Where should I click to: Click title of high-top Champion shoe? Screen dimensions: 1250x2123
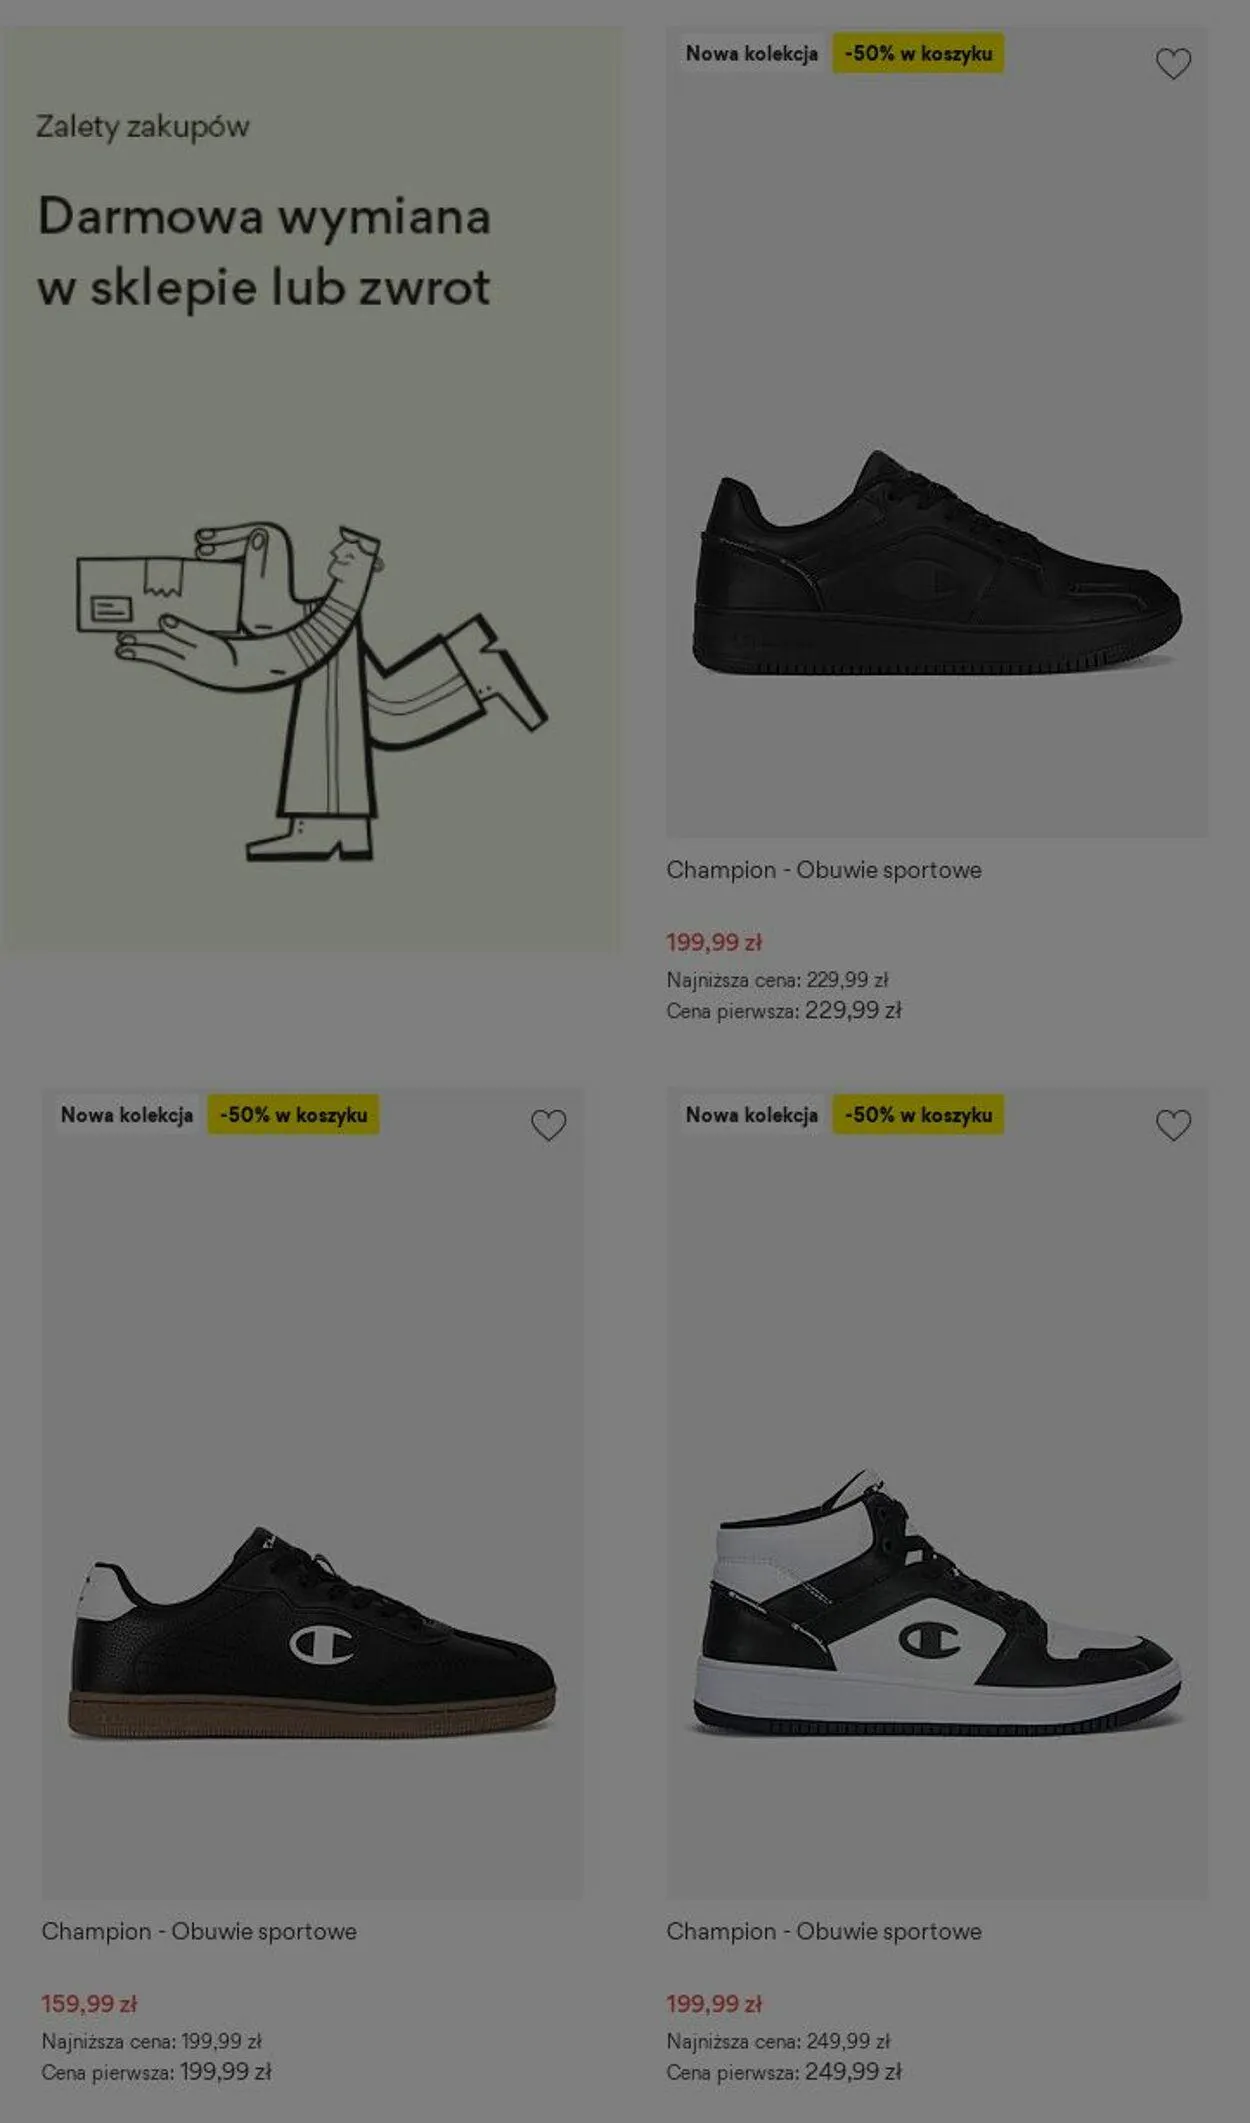click(824, 1931)
